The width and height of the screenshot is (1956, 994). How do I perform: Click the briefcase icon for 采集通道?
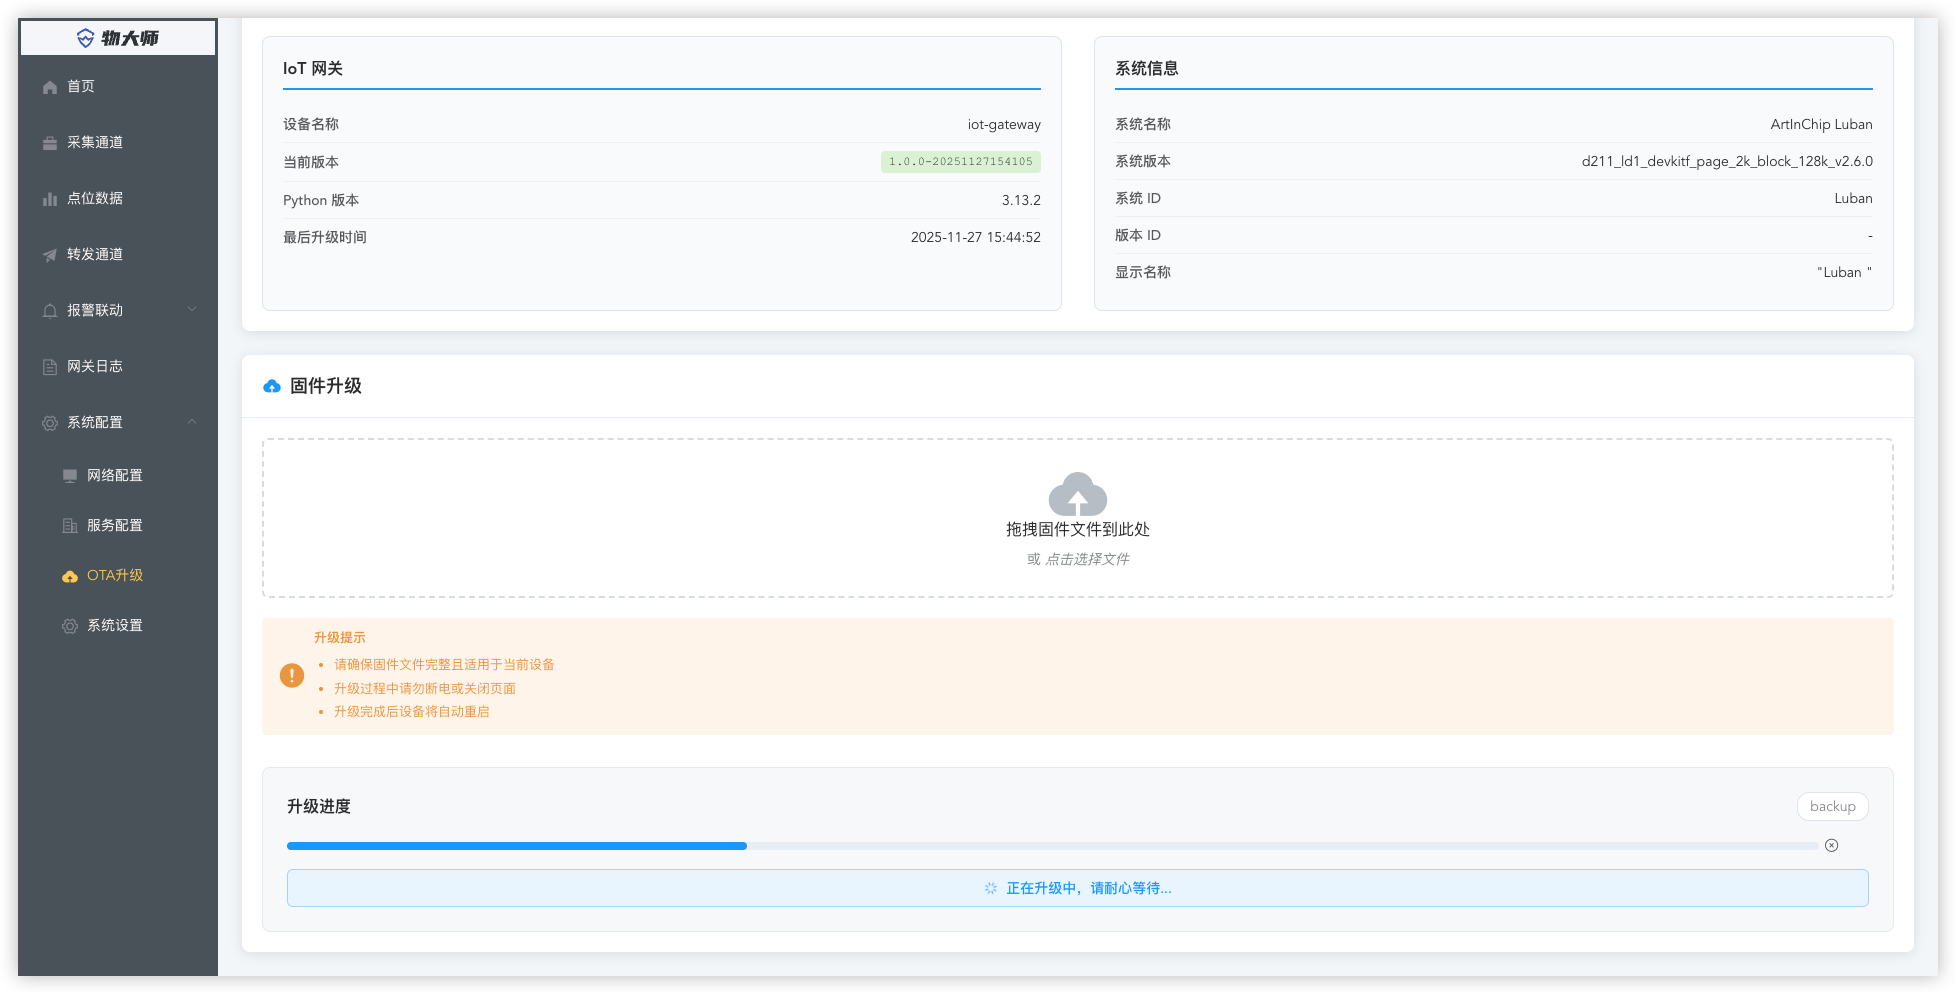(x=50, y=143)
